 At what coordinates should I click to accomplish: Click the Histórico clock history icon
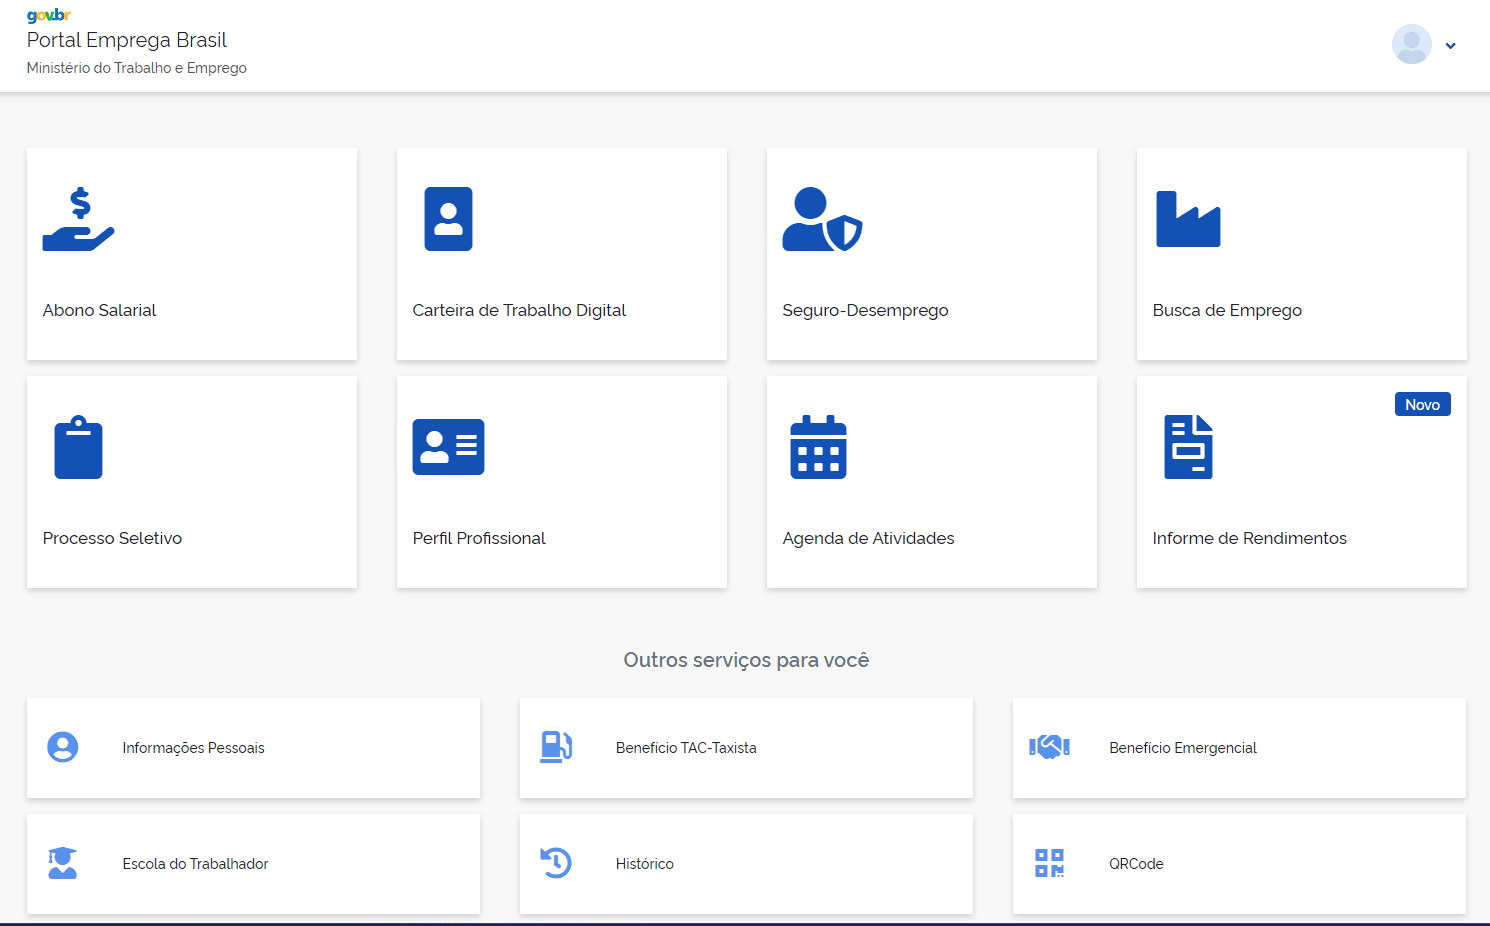click(x=556, y=863)
